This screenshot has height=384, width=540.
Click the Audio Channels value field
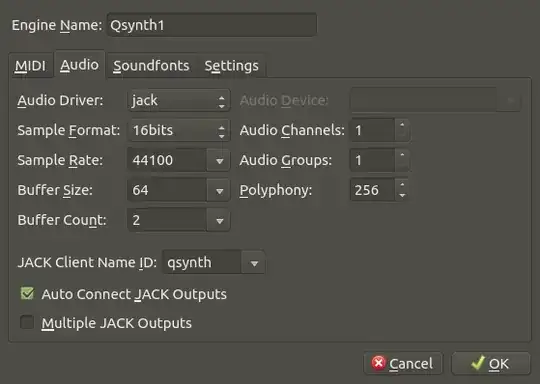pos(373,130)
